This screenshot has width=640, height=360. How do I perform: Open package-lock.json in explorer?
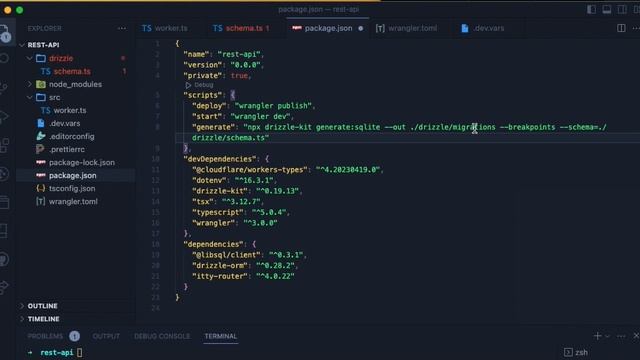click(82, 162)
